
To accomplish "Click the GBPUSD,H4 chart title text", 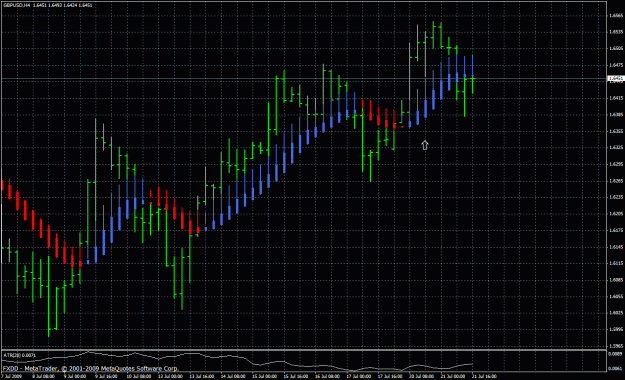I will pyautogui.click(x=16, y=5).
